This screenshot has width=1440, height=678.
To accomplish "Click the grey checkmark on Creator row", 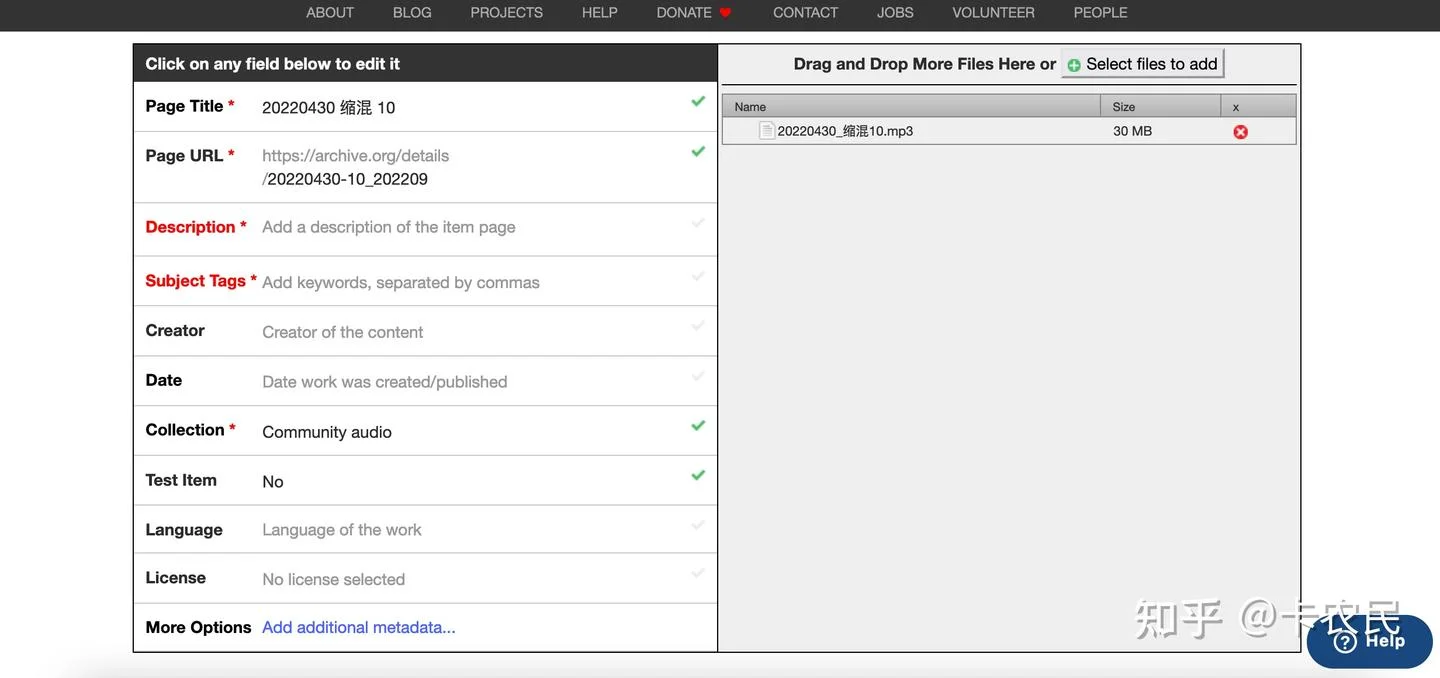I will click(698, 326).
